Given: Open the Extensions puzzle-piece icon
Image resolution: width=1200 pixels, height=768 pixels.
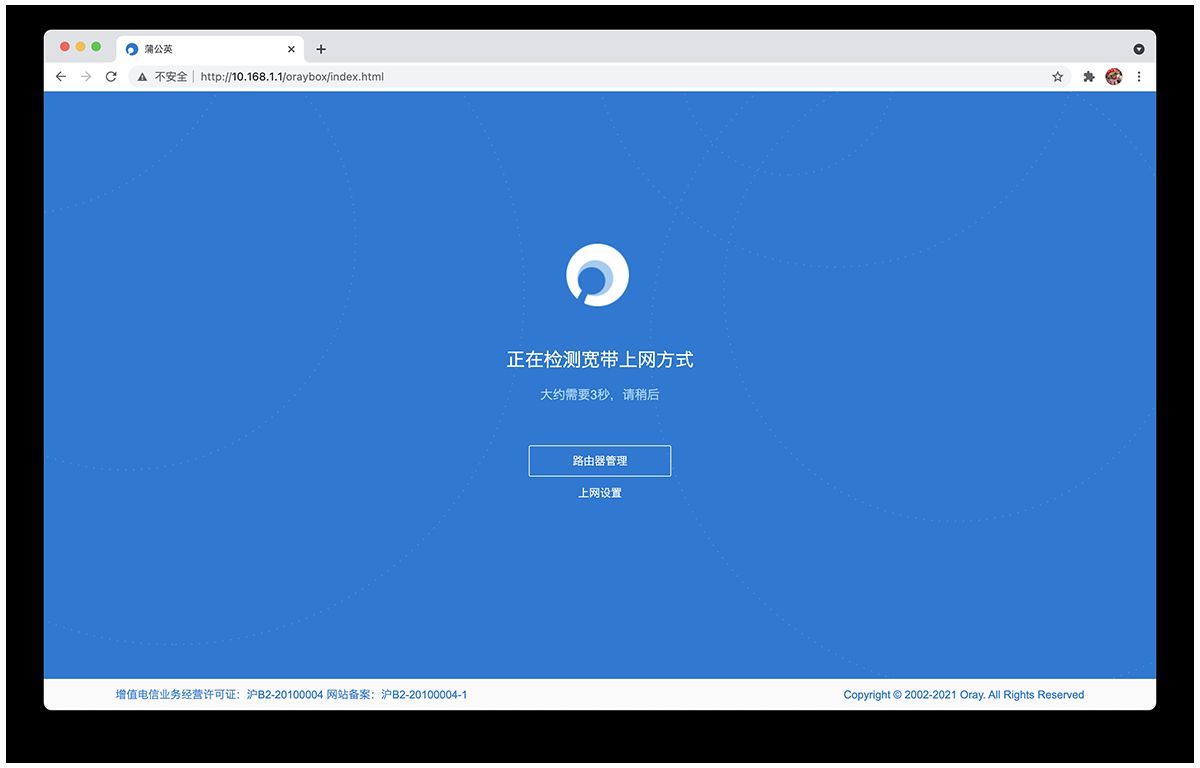Looking at the screenshot, I should click(1089, 77).
